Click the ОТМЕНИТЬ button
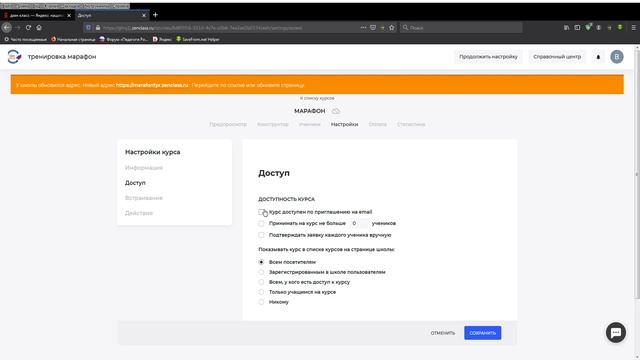Screen dimensions: 640x360 tap(443, 333)
